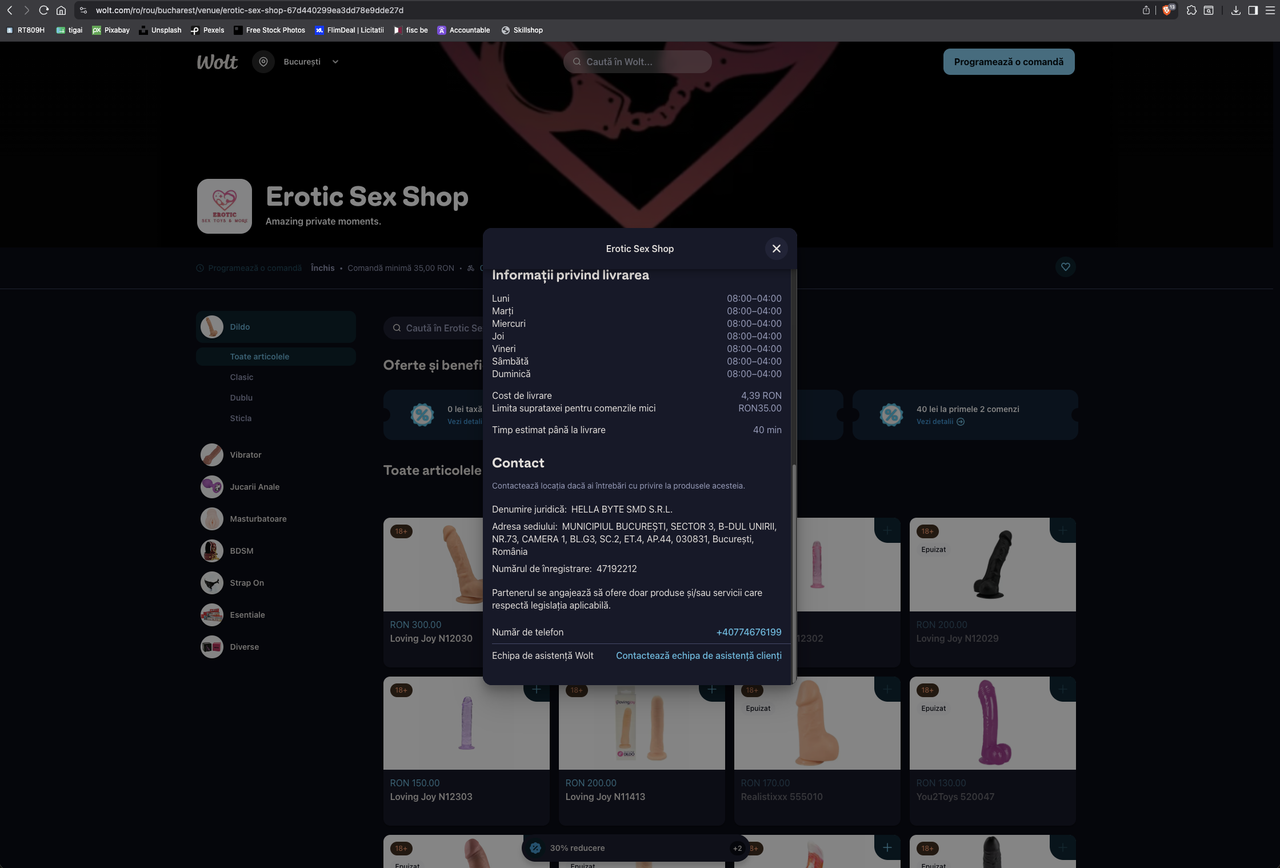Open the Pixabay bookmark
Image resolution: width=1280 pixels, height=868 pixels.
pos(111,30)
